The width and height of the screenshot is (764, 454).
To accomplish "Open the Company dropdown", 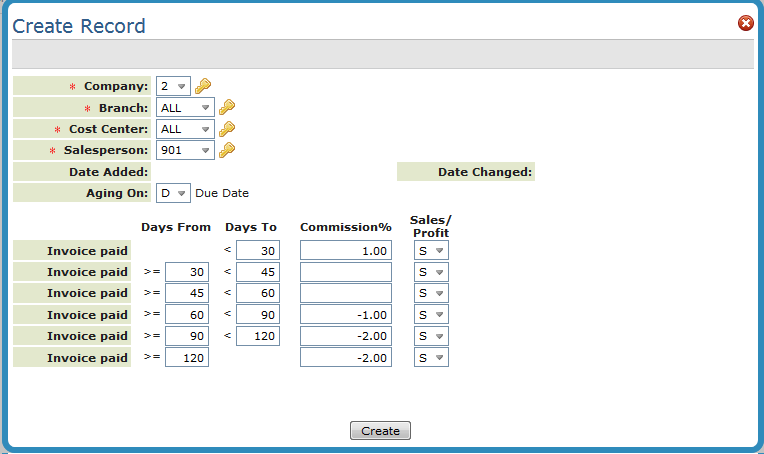I will (x=174, y=86).
